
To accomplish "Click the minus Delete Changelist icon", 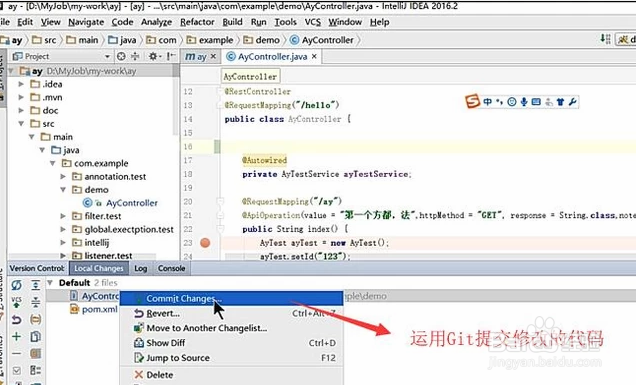I will click(16, 353).
